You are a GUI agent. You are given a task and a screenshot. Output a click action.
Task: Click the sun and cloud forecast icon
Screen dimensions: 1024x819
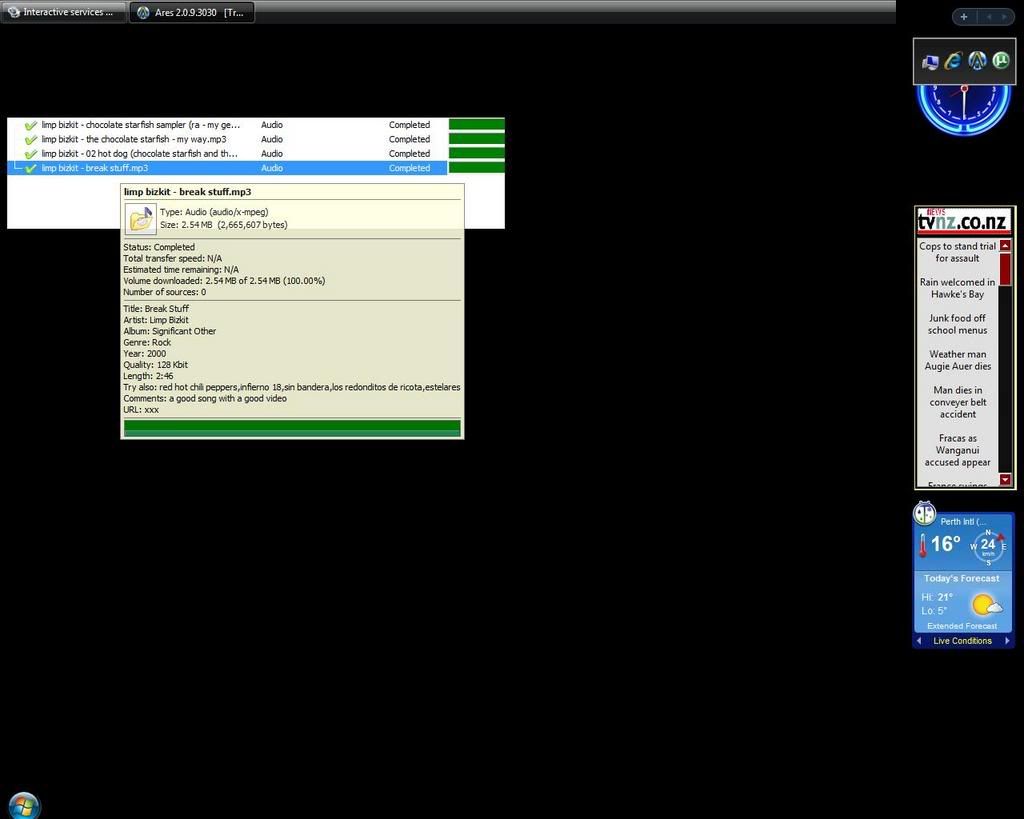[985, 604]
